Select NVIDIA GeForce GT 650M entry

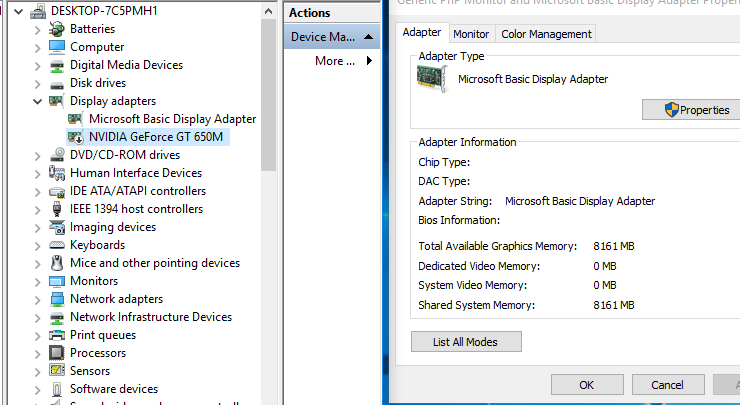(x=156, y=137)
